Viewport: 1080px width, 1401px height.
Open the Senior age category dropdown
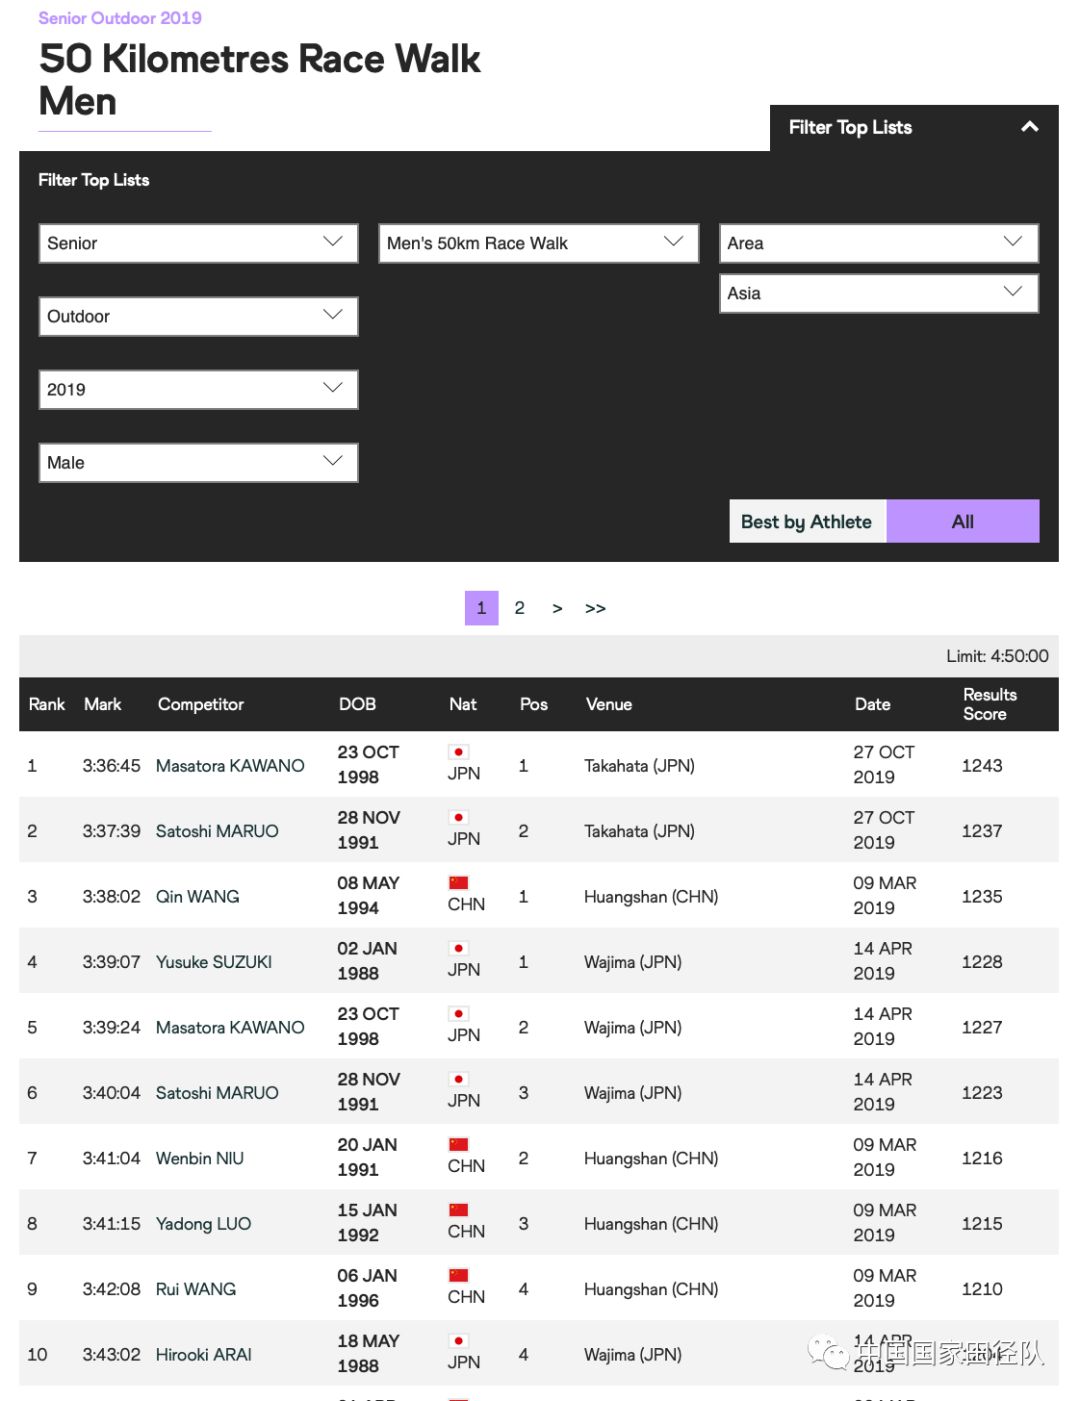click(x=198, y=243)
